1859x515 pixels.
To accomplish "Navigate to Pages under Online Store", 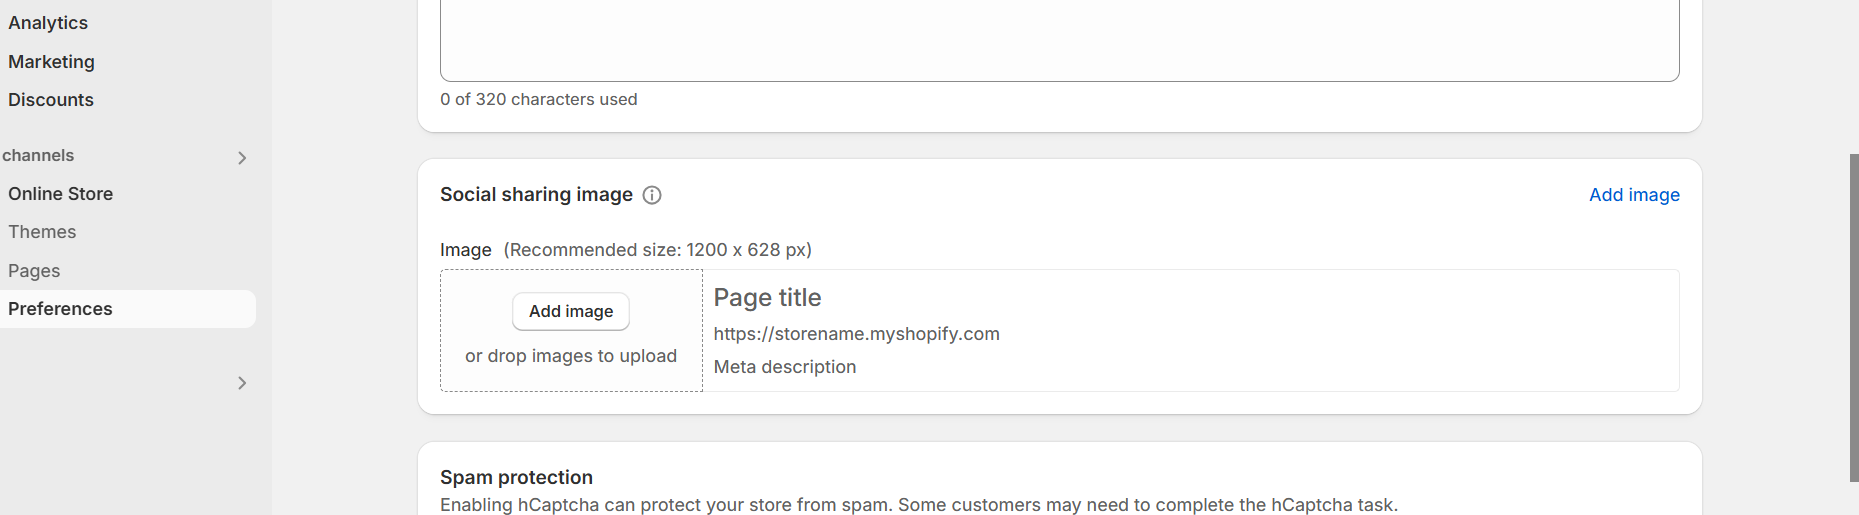I will click(34, 271).
